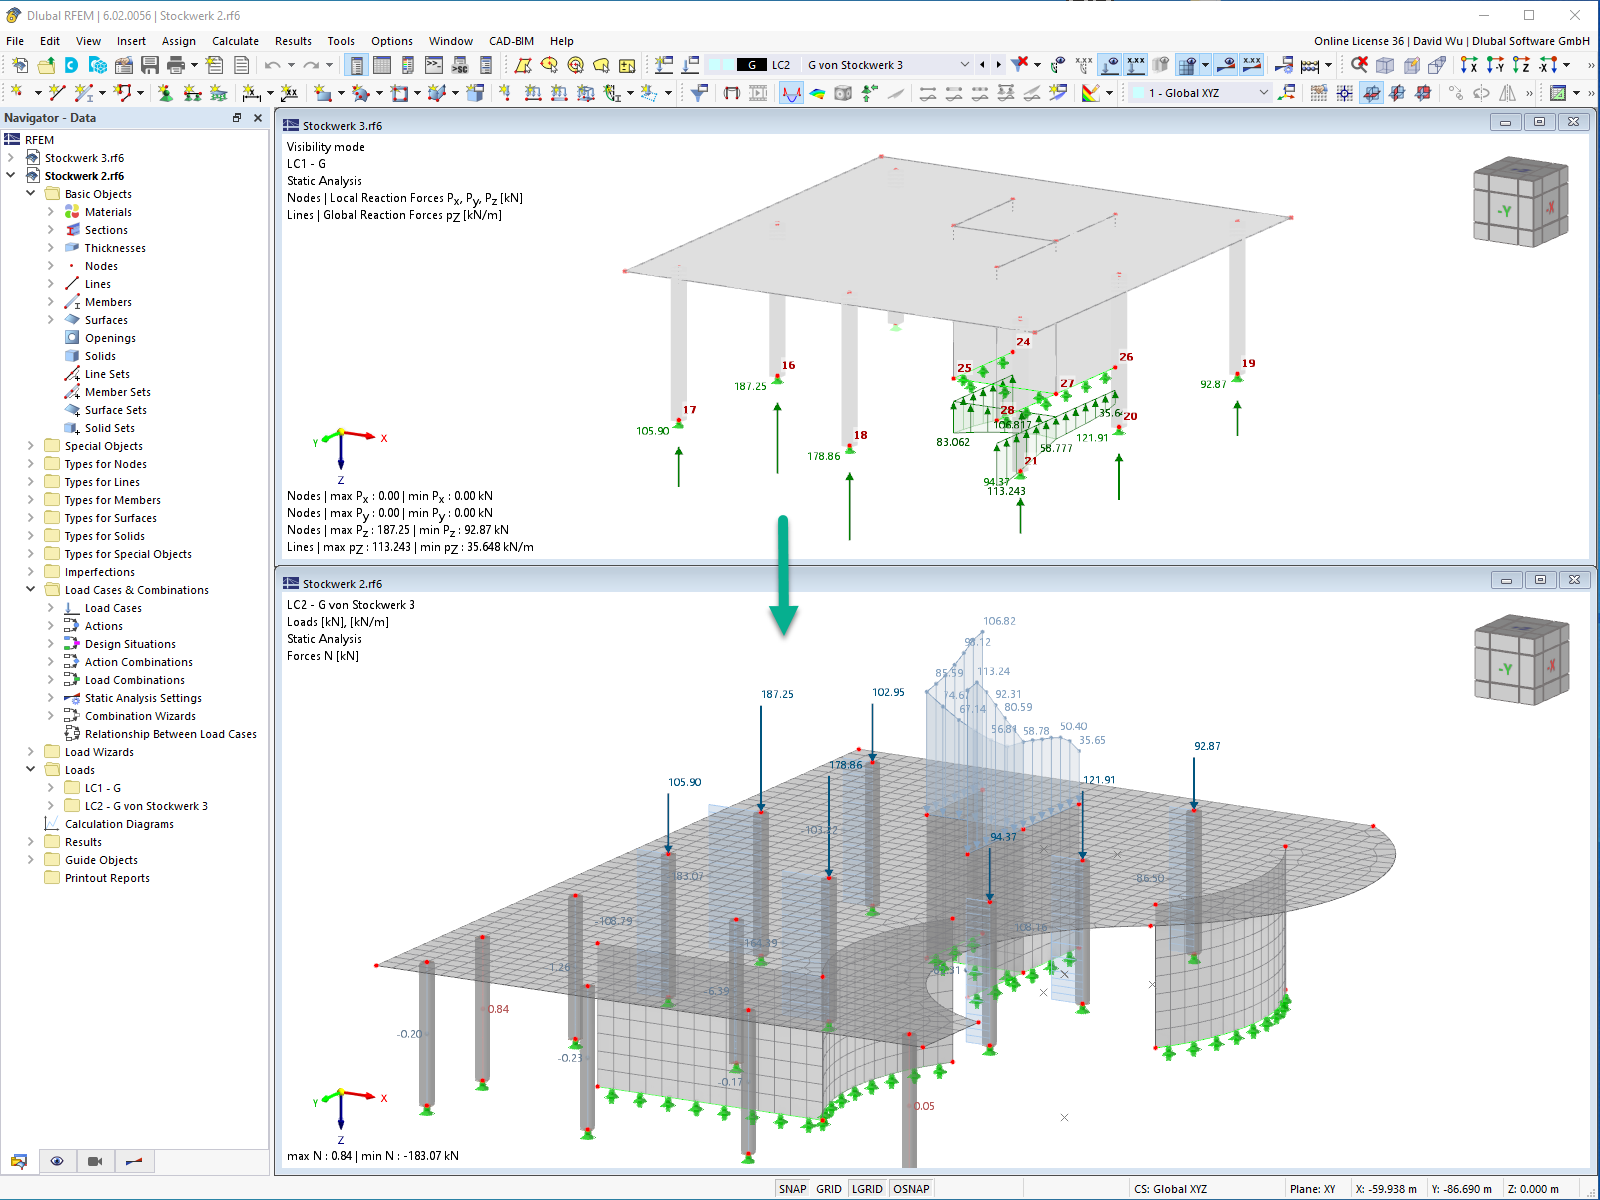Screen dimensions: 1600x1200
Task: Collapse the Basic Objects folder
Action: pos(31,193)
